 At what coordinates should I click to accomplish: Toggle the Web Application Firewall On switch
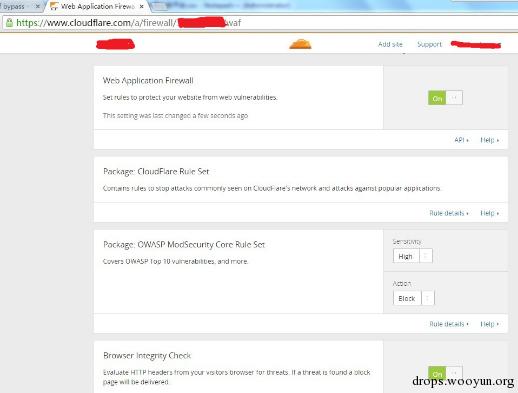445,98
